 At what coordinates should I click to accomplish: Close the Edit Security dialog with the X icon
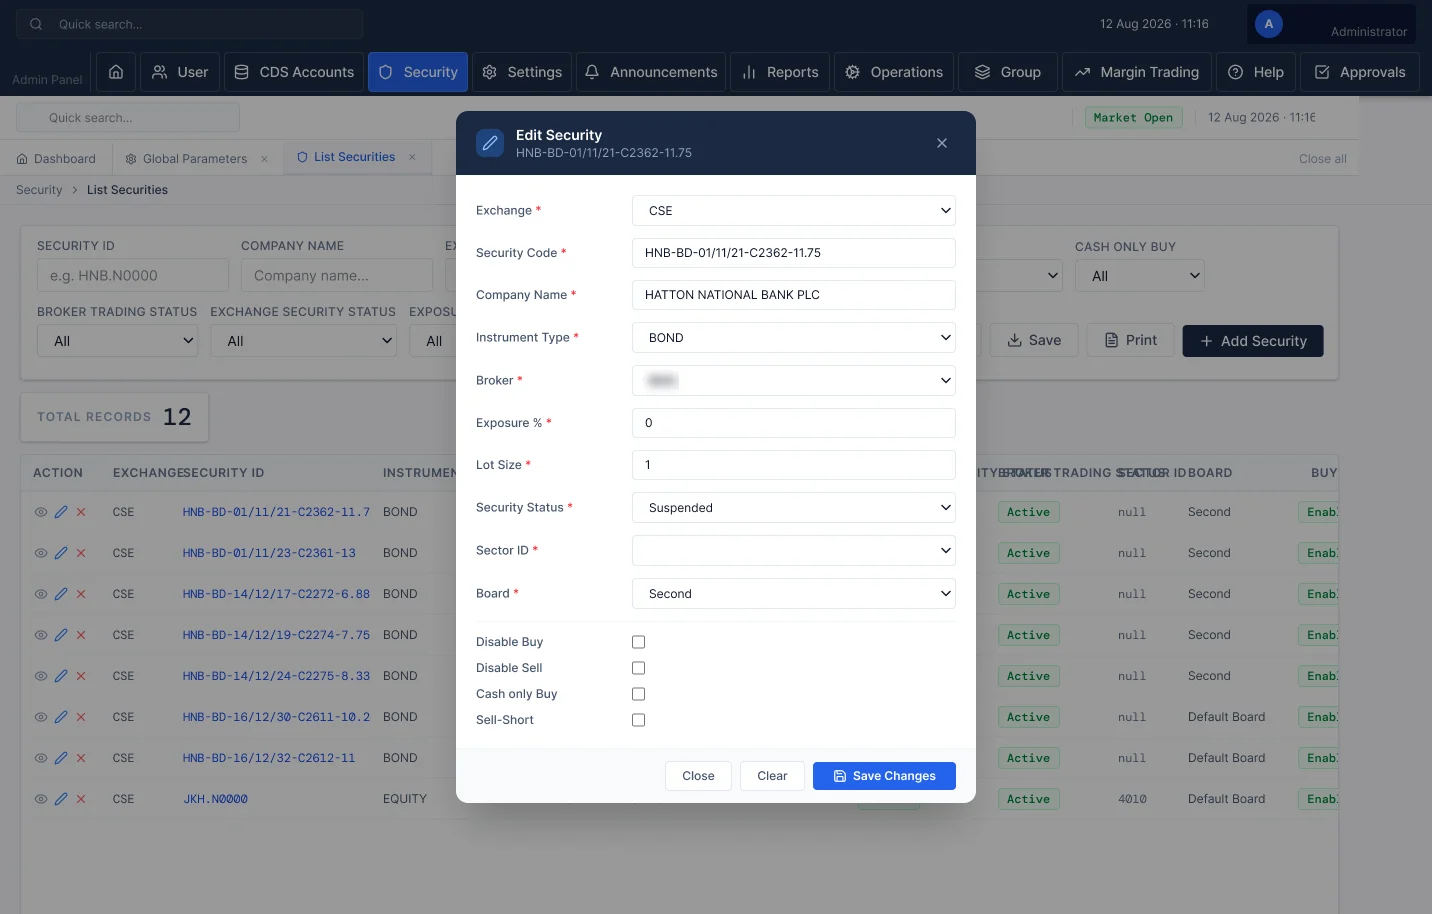tap(942, 143)
